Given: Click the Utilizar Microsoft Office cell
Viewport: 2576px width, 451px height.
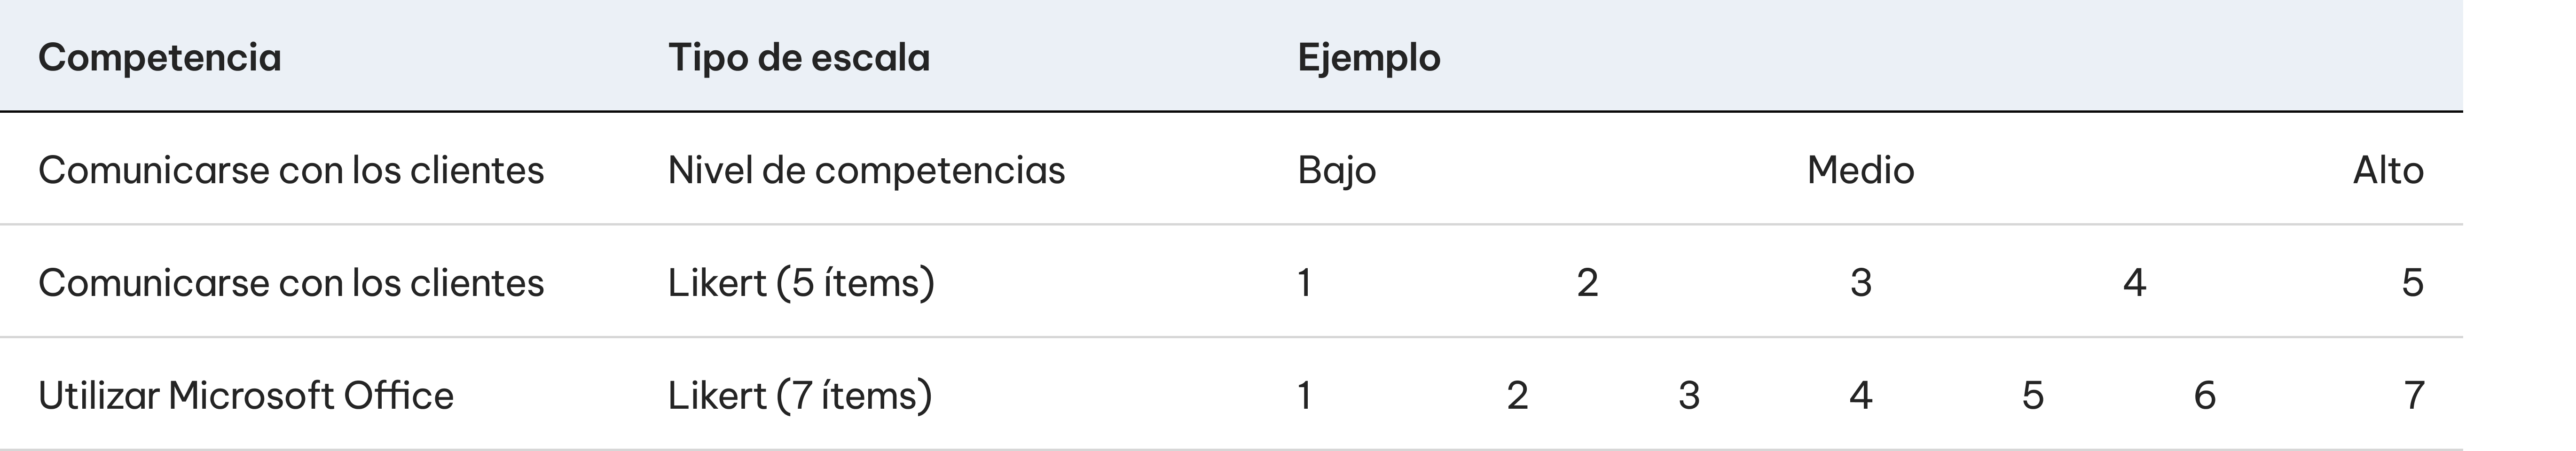Looking at the screenshot, I should point(246,396).
